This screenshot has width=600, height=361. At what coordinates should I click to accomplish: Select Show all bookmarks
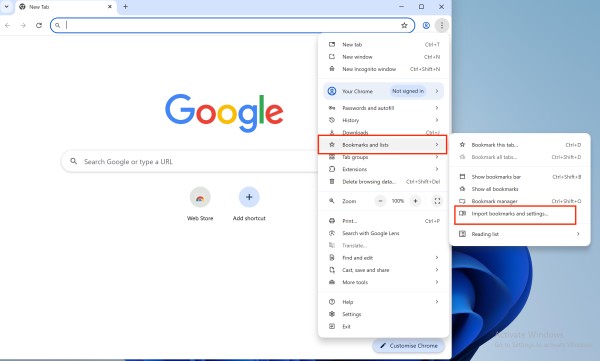pyautogui.click(x=520, y=189)
